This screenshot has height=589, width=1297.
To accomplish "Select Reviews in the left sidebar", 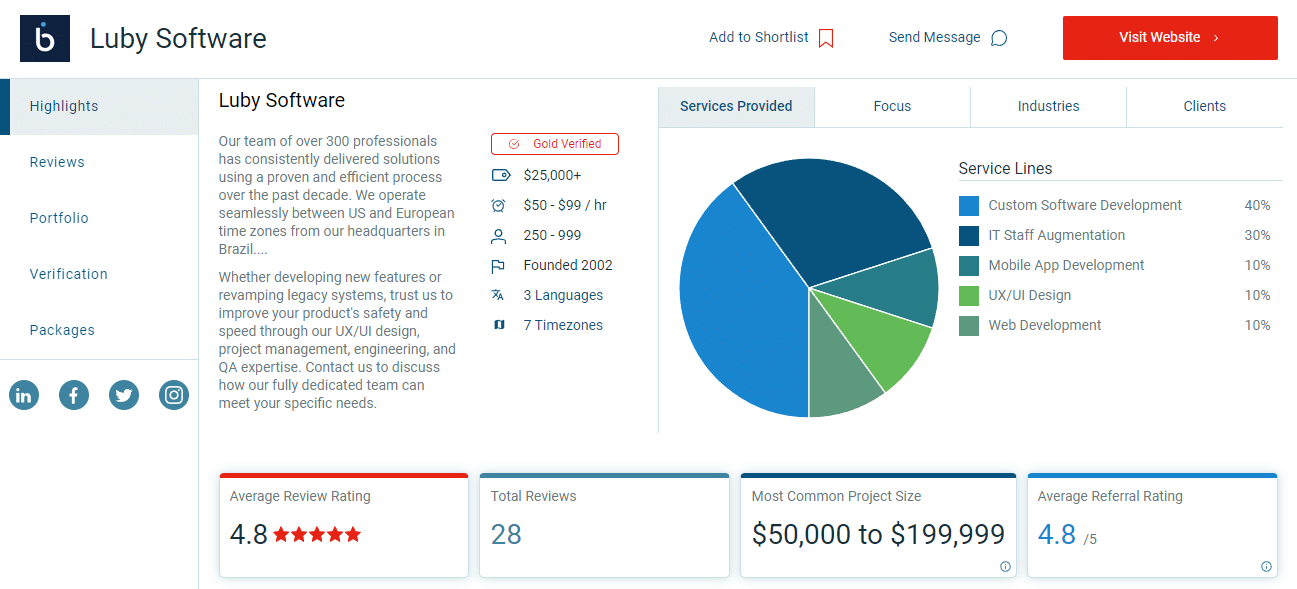I will point(57,162).
